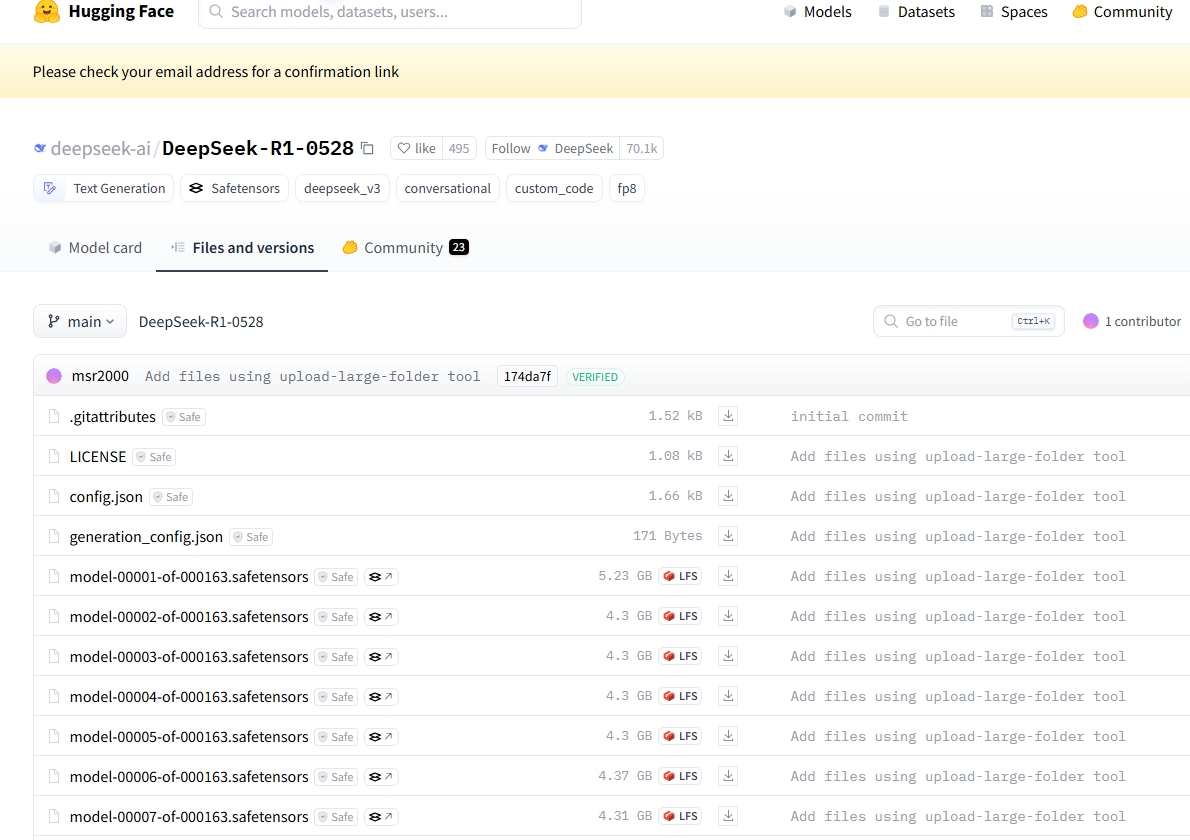Image resolution: width=1190 pixels, height=840 pixels.
Task: Download config.json using its download icon
Action: coord(728,496)
